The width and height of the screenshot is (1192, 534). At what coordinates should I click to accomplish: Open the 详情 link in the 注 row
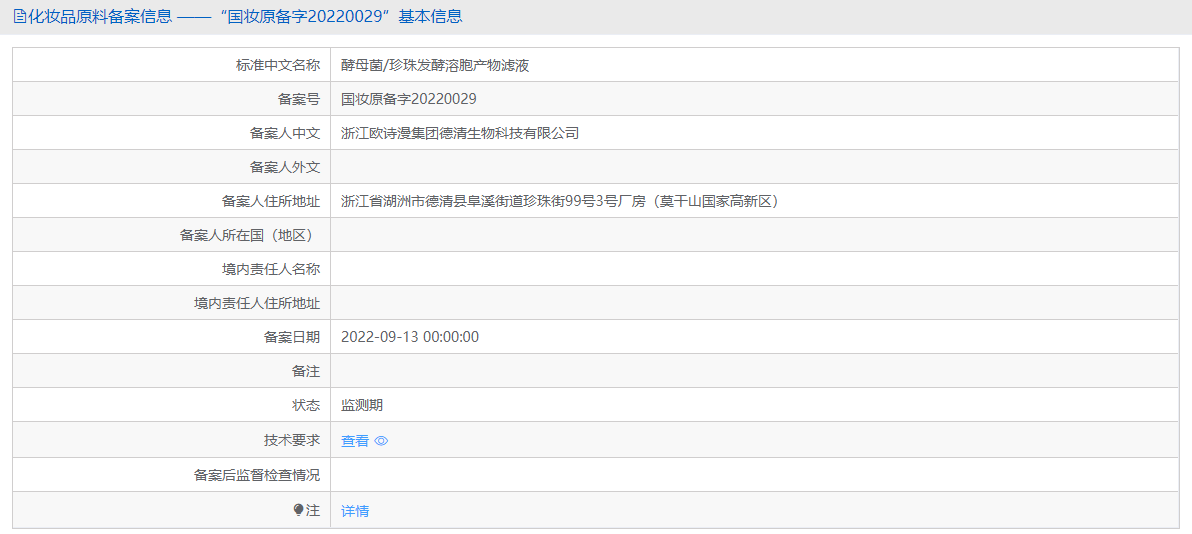(x=355, y=511)
